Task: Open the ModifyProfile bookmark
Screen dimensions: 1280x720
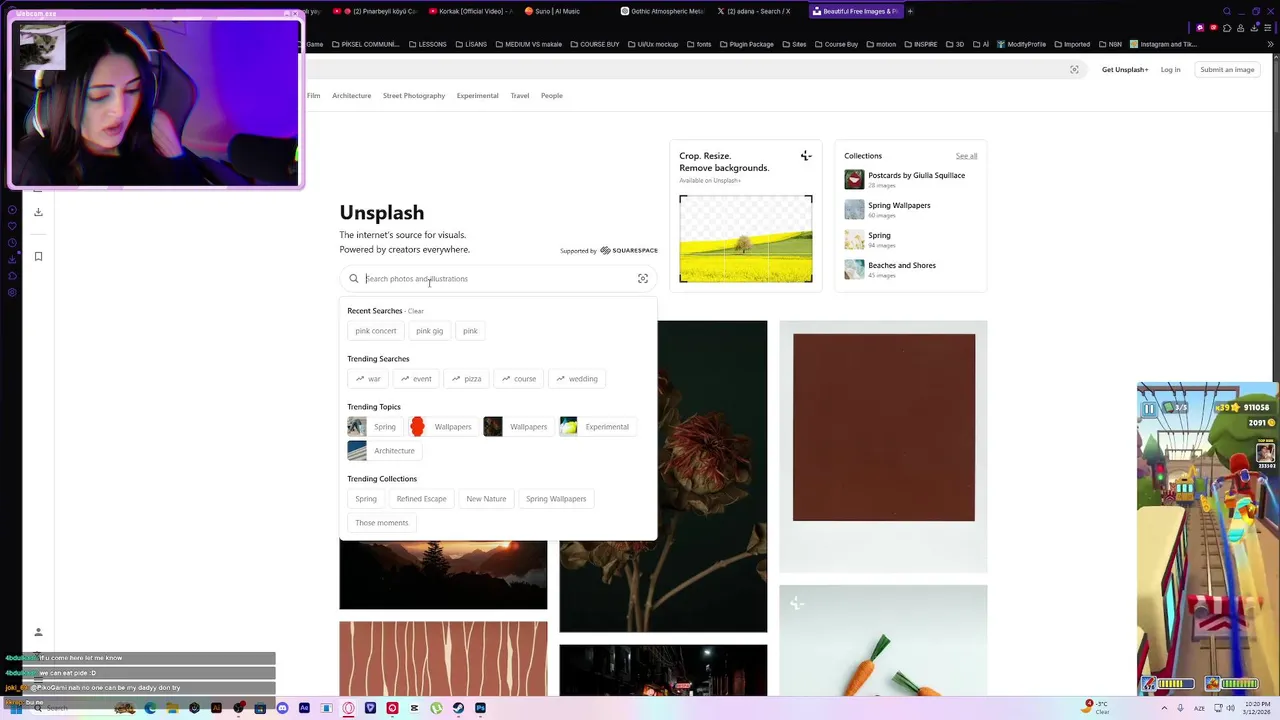Action: pyautogui.click(x=1021, y=44)
